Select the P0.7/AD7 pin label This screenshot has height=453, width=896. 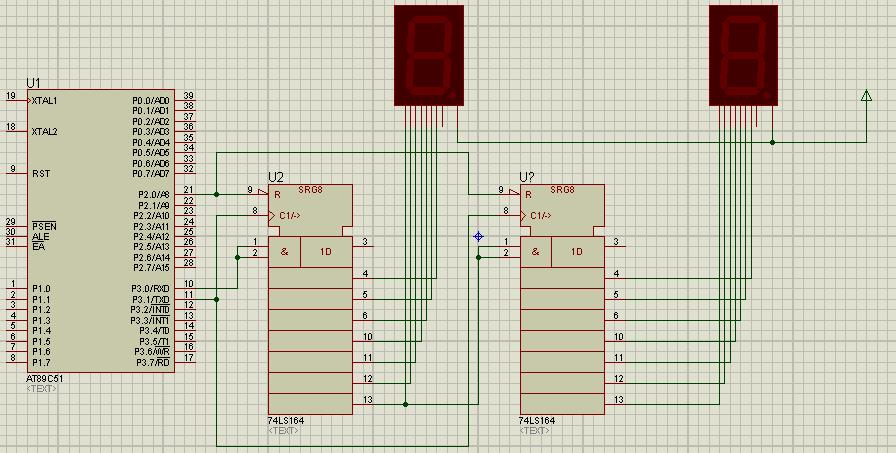click(x=151, y=173)
